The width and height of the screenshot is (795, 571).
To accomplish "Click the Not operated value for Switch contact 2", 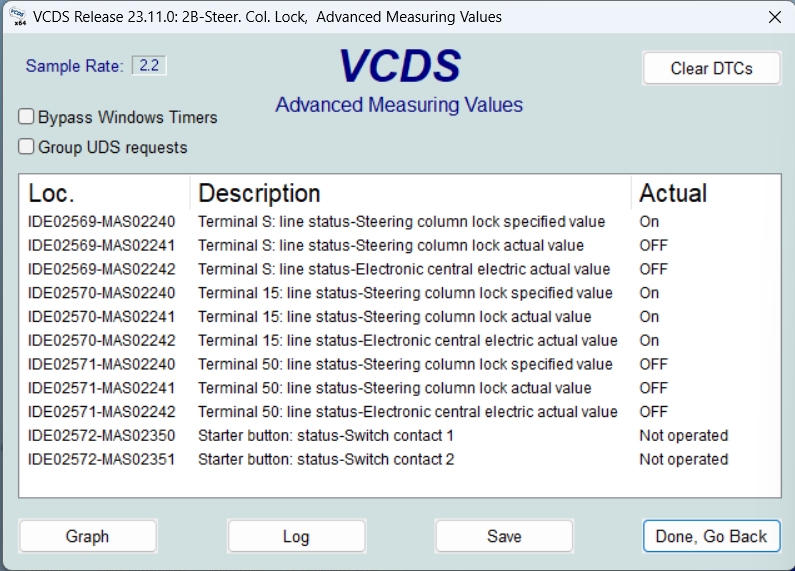I will pyautogui.click(x=683, y=460).
